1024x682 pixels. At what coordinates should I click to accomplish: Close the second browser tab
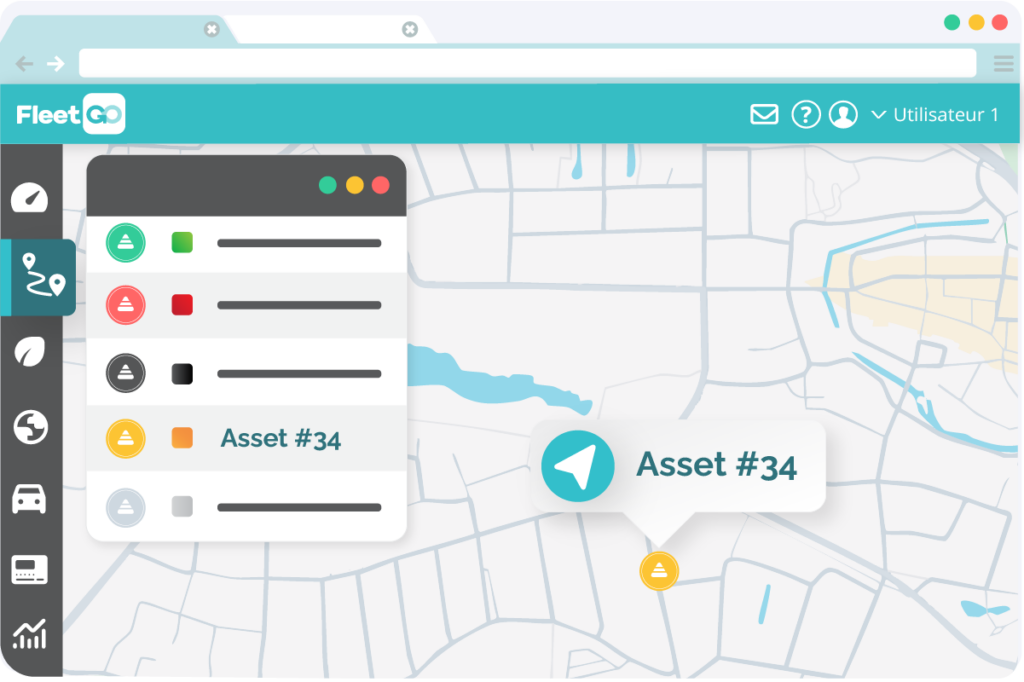click(x=410, y=29)
